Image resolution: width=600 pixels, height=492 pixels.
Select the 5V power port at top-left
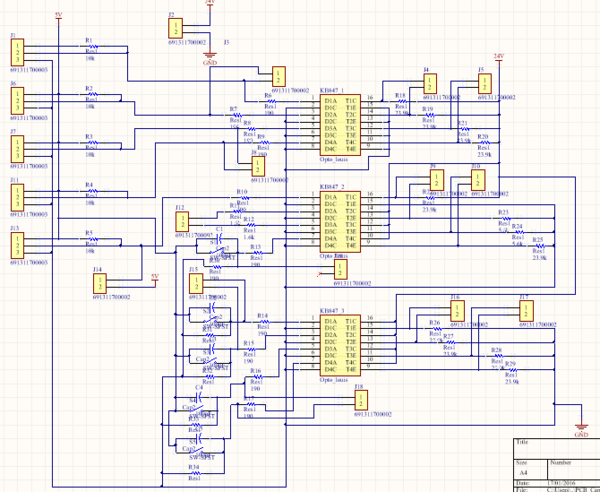58,17
